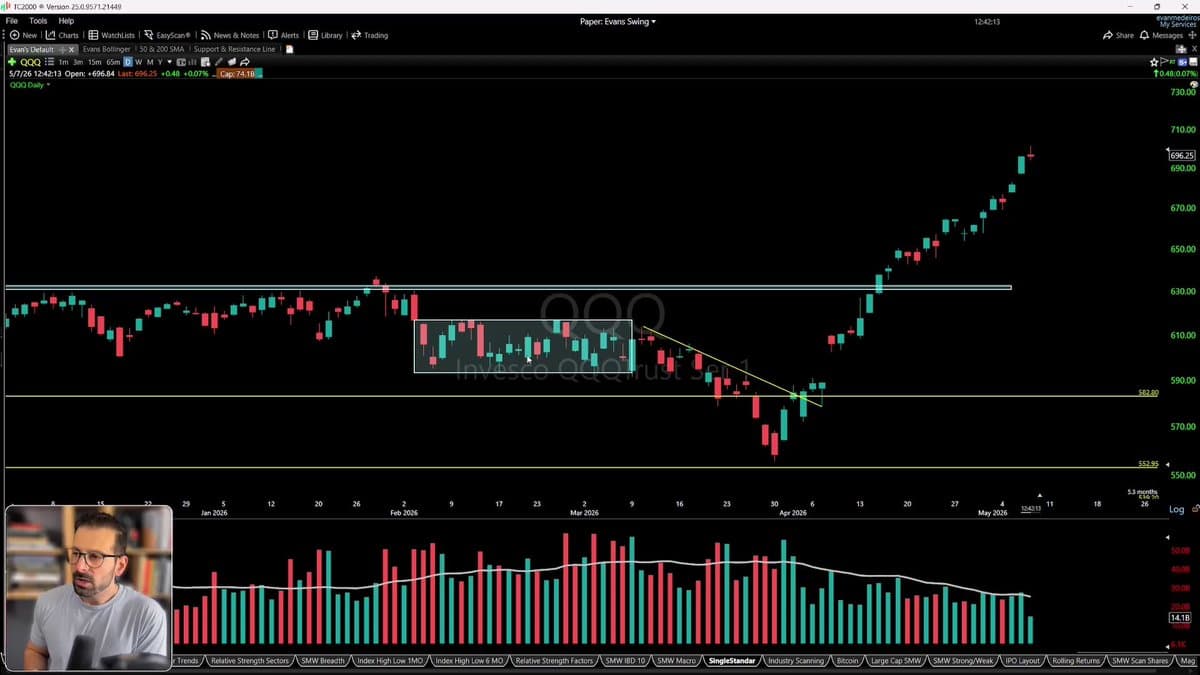Click the share arrow icon in chart toolbar
This screenshot has height=675, width=1200.
[244, 62]
